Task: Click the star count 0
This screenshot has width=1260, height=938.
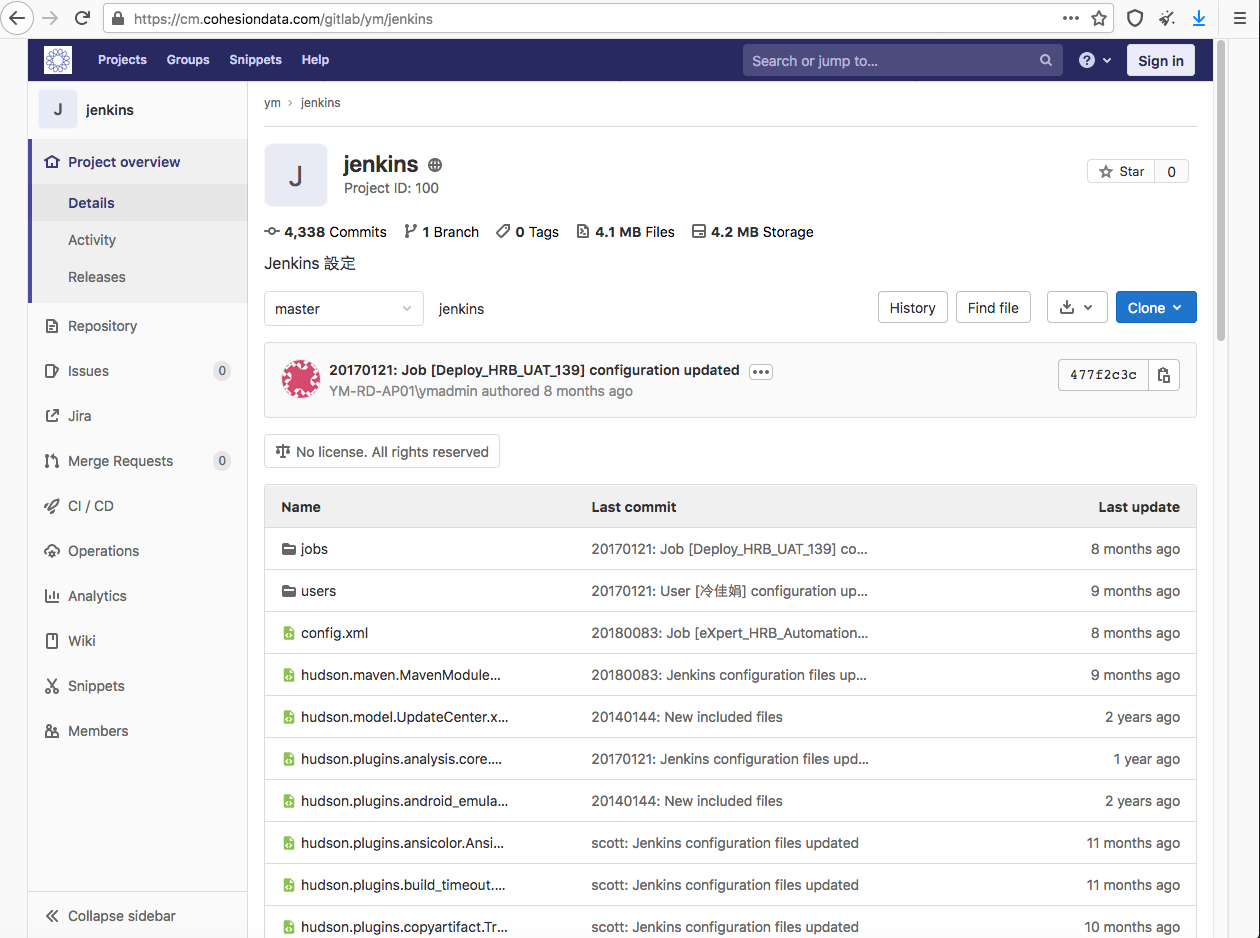Action: click(x=1172, y=172)
